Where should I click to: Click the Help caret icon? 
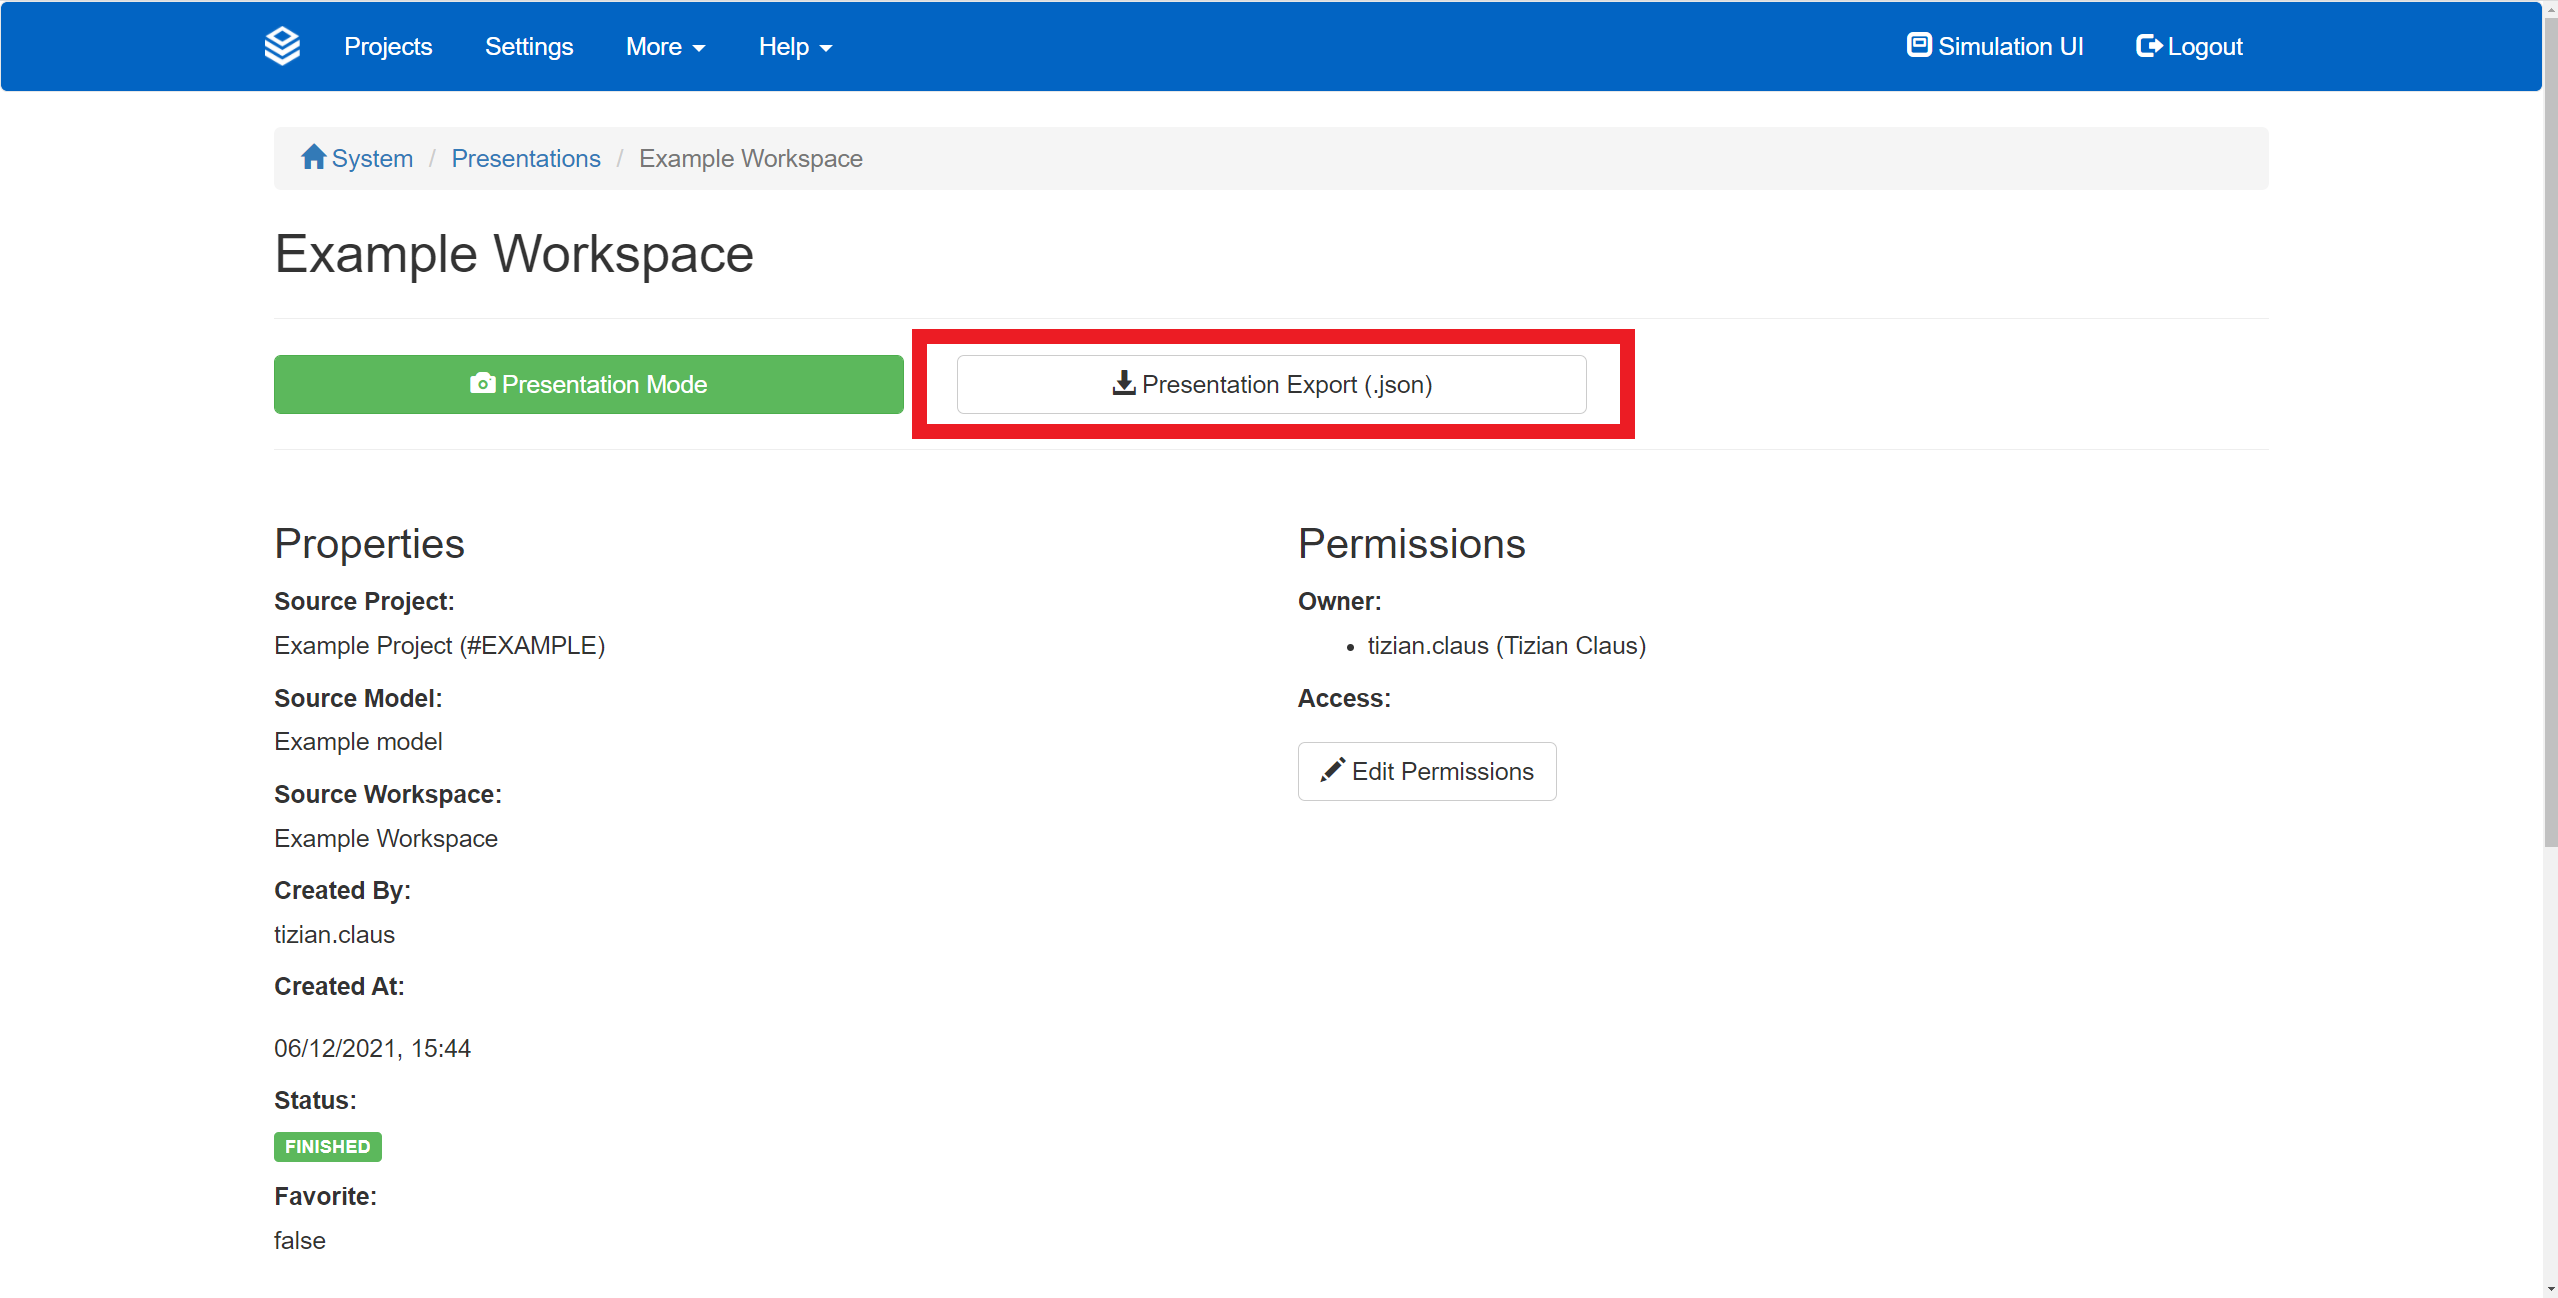click(826, 47)
